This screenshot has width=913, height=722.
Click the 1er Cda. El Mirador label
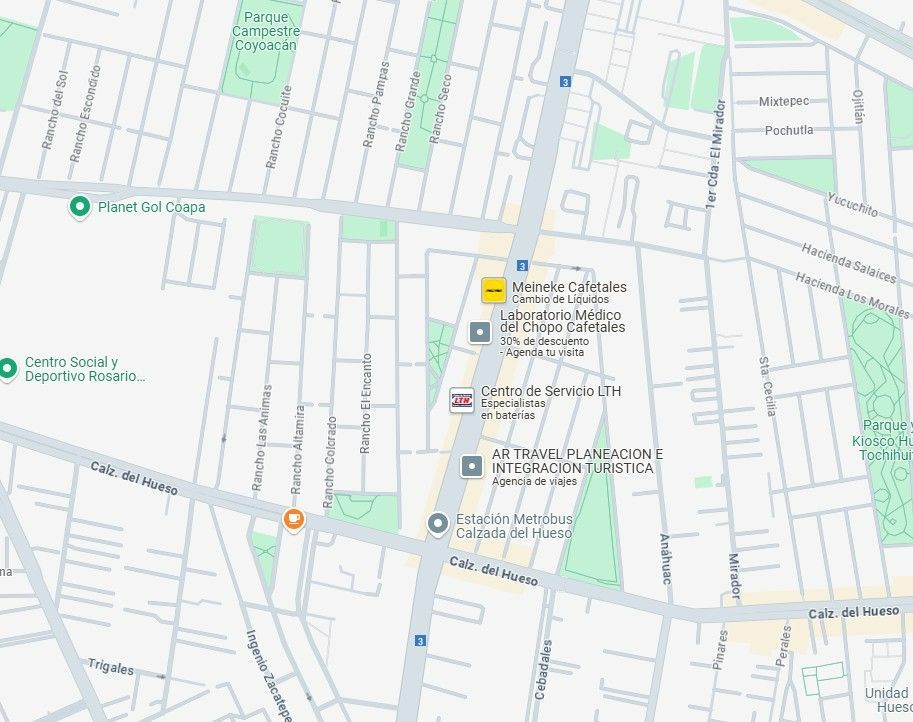click(x=716, y=154)
